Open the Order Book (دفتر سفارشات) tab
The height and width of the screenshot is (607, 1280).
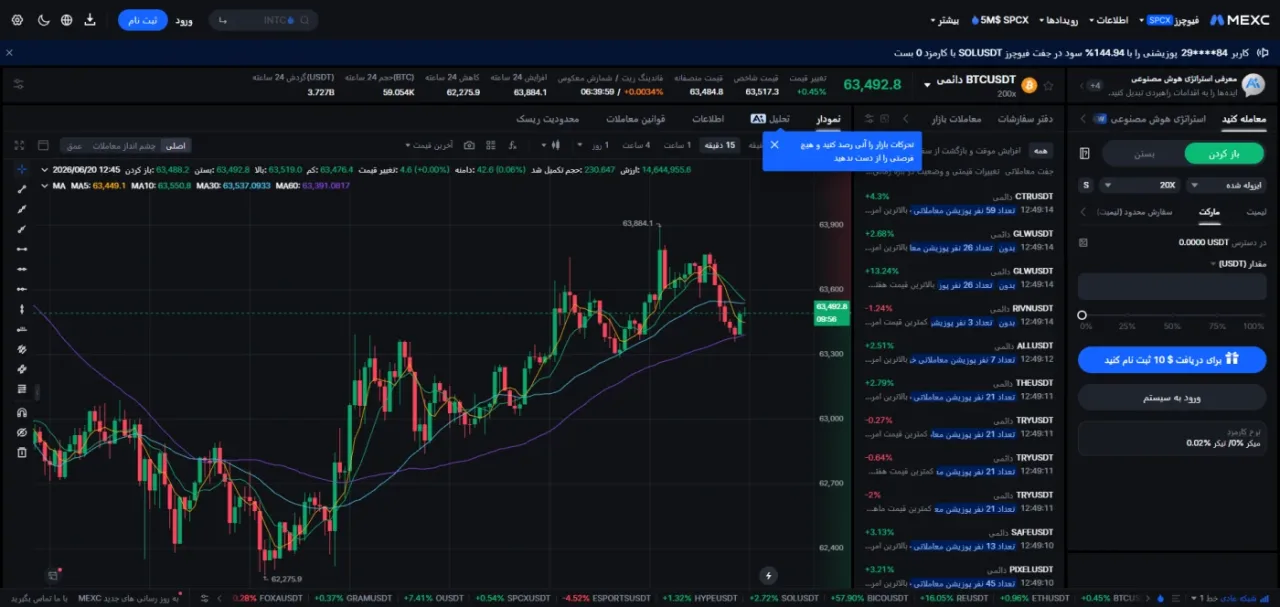1031,119
